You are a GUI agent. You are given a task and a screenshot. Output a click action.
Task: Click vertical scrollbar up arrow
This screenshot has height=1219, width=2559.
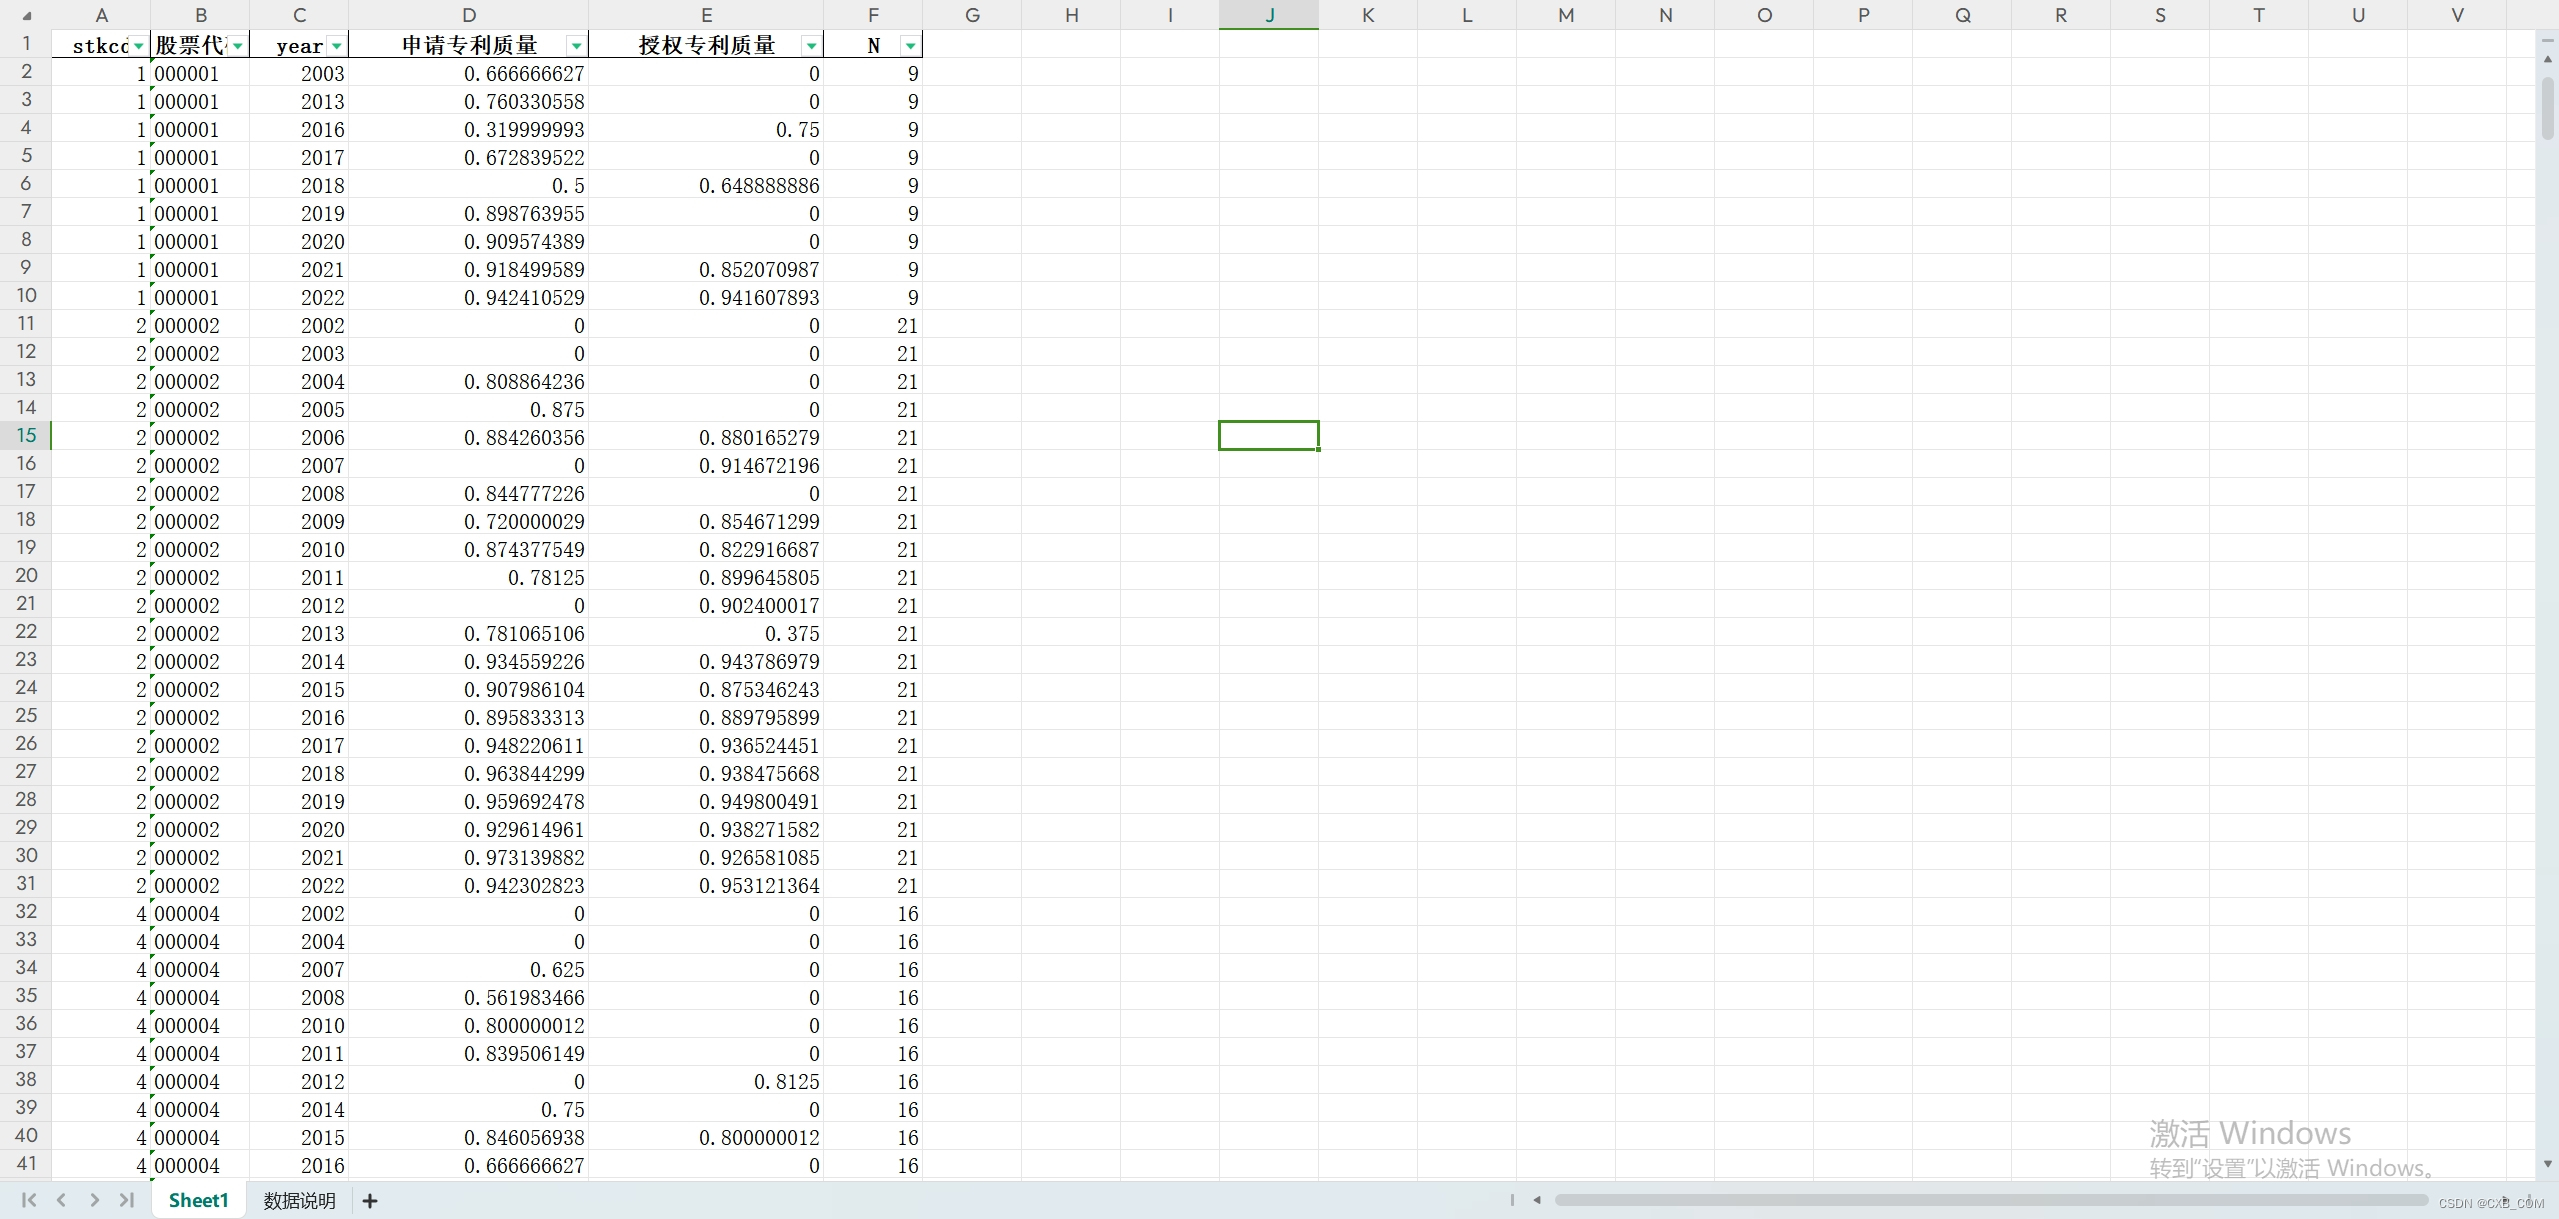(x=2547, y=59)
